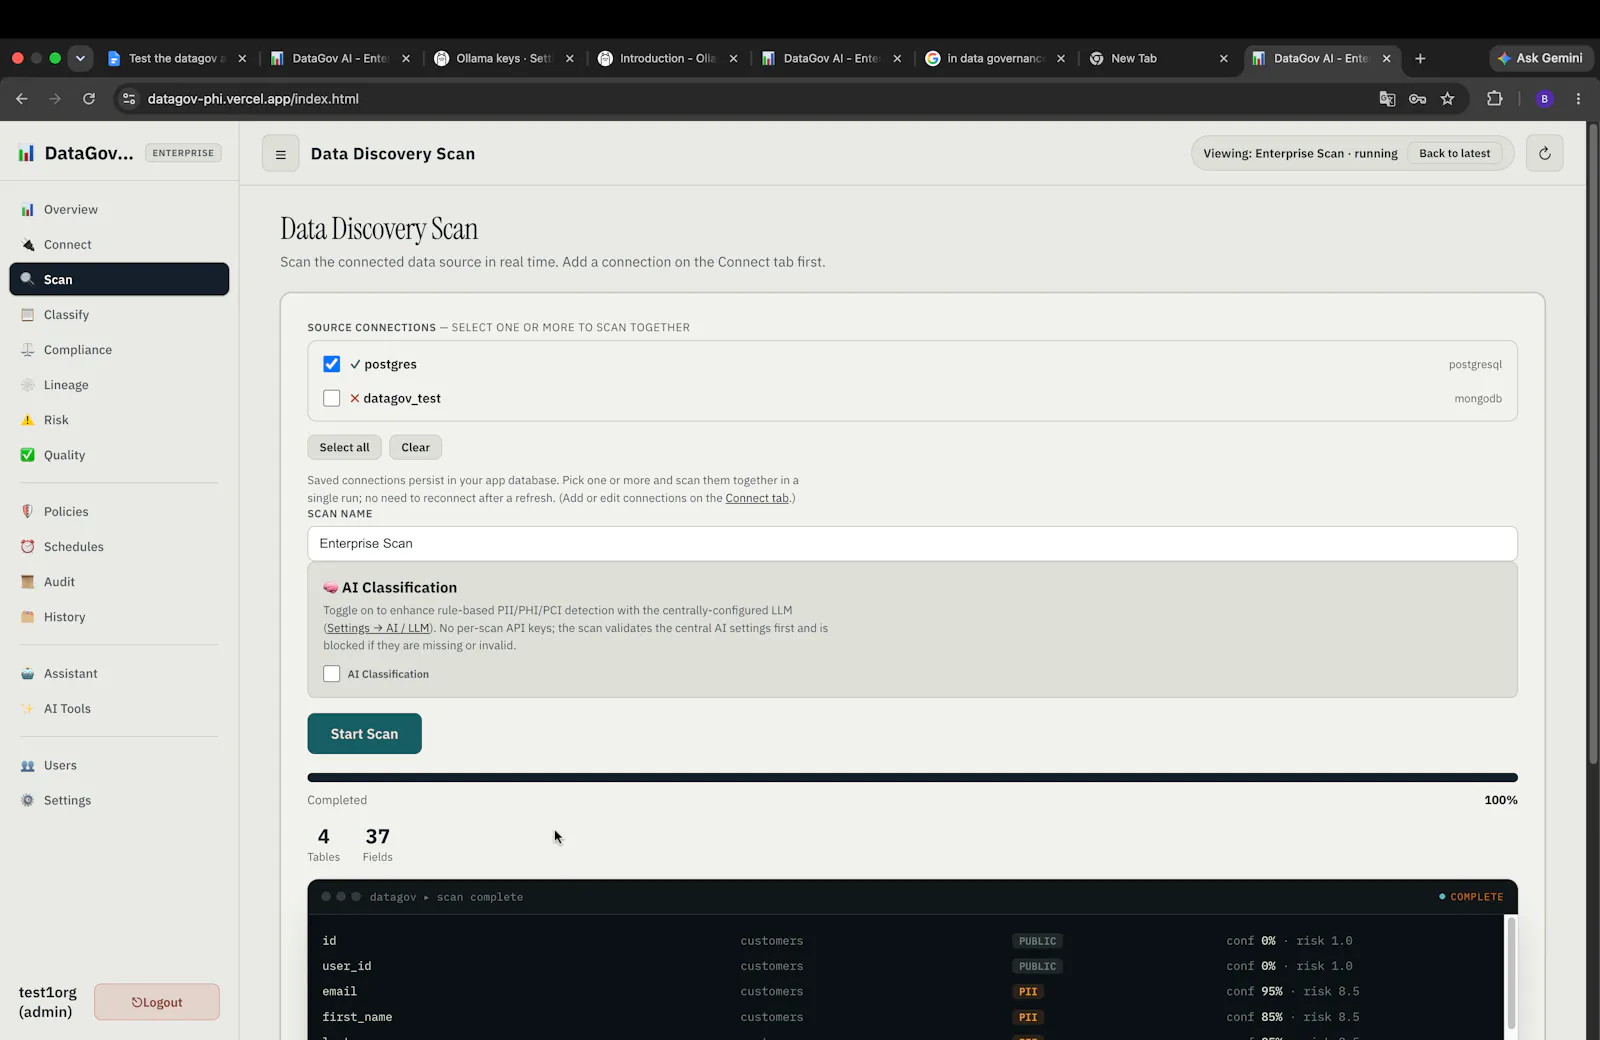Switch to the Test the datagov docs tab

pyautogui.click(x=177, y=59)
